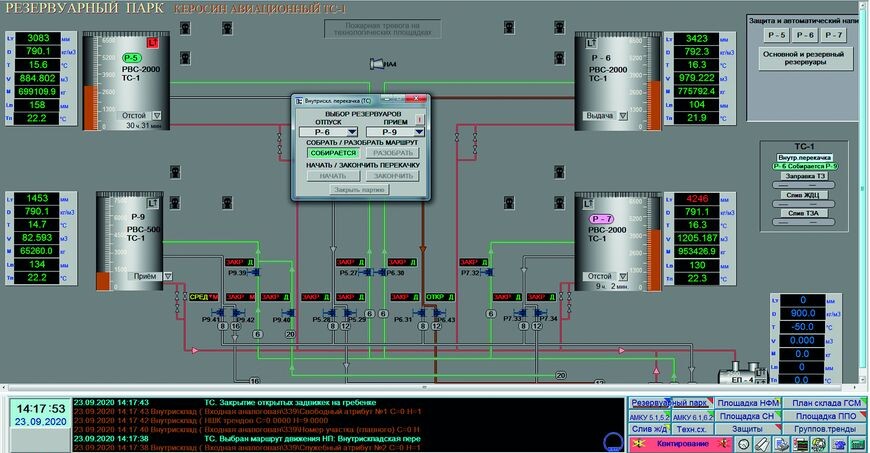Click the НАЧАТЬ transfer button
The image size is (870, 453).
click(x=333, y=176)
